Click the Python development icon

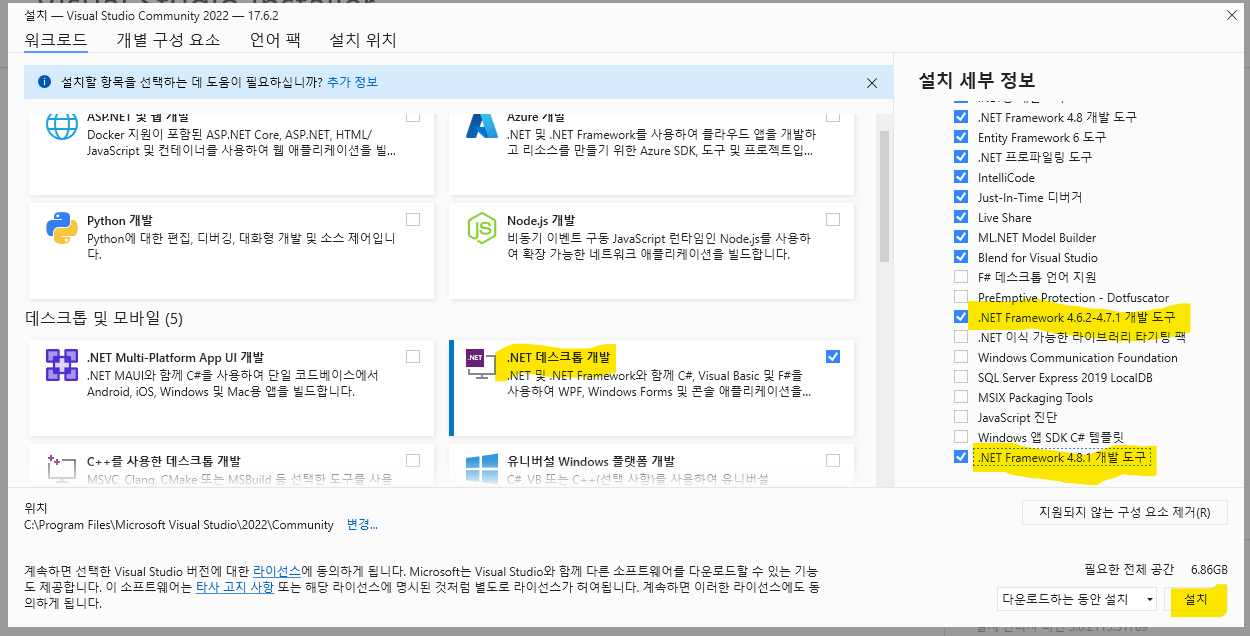click(62, 229)
